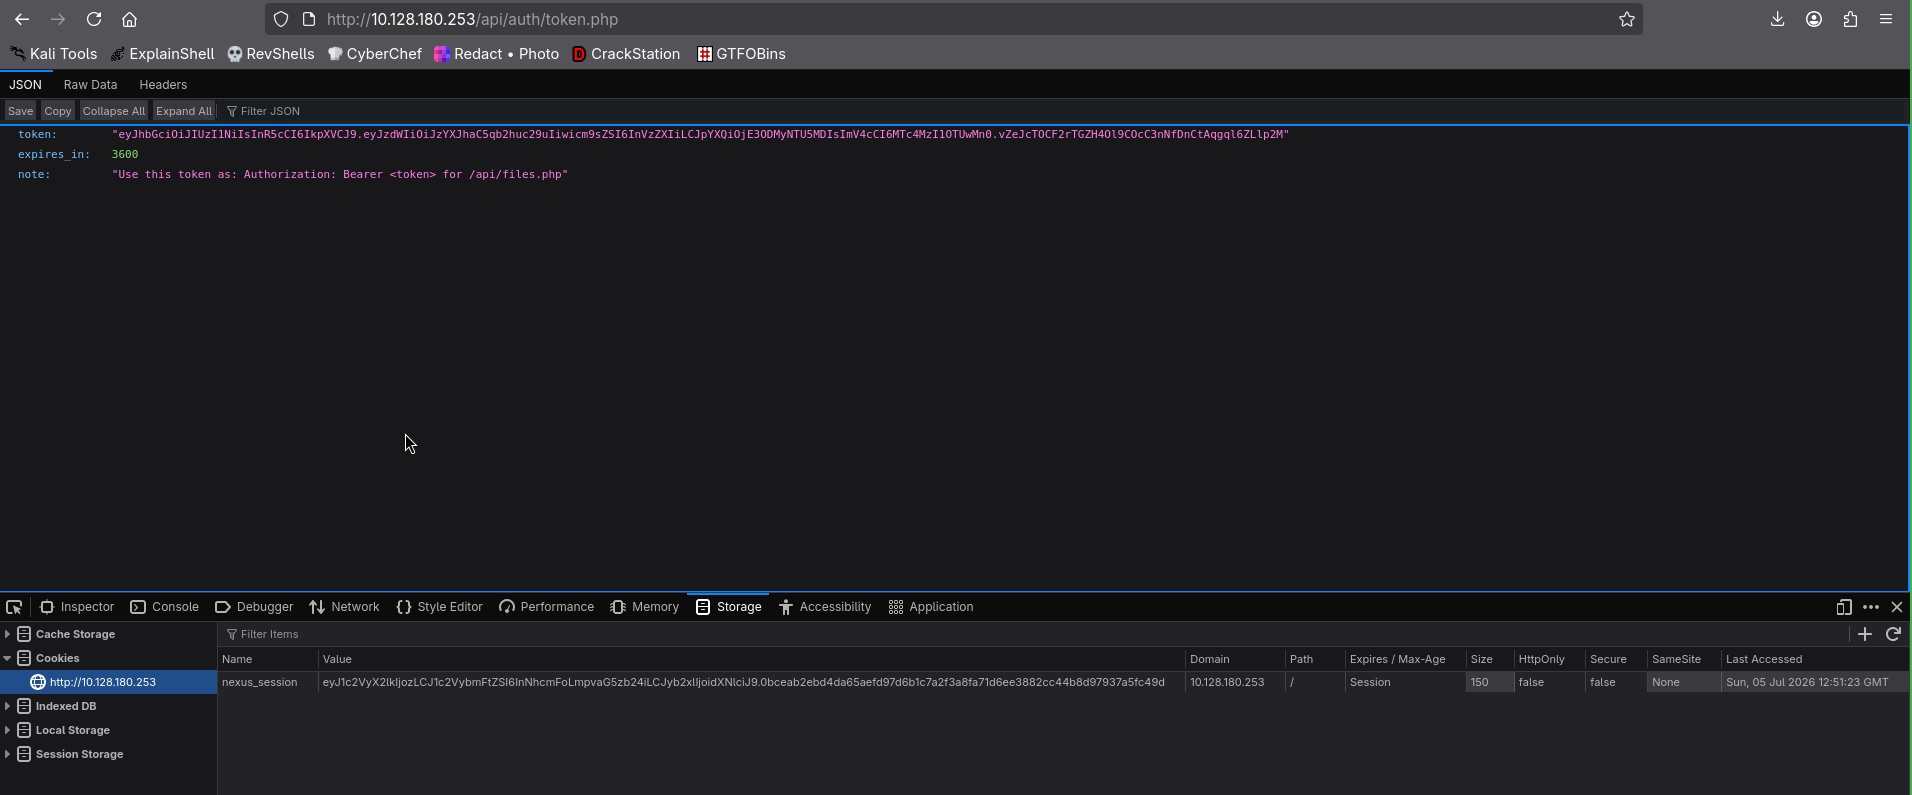Click the token JWT string value
Viewport: 1912px width, 795px height.
point(700,134)
